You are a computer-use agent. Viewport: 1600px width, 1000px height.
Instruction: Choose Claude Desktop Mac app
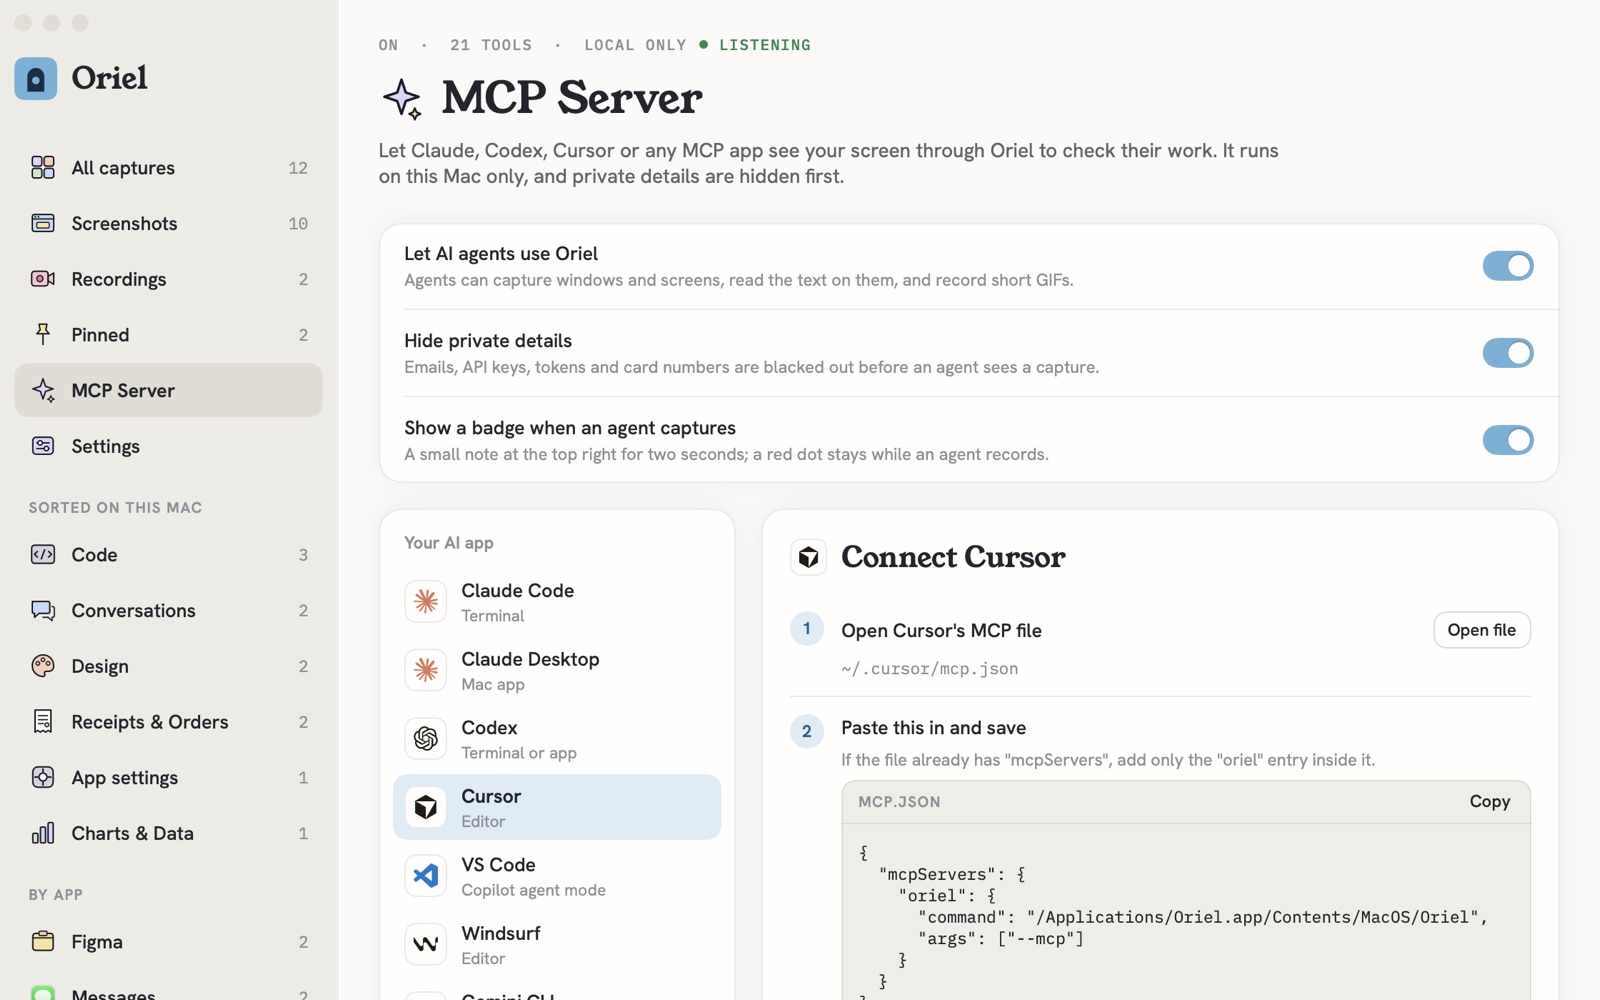[x=557, y=670]
